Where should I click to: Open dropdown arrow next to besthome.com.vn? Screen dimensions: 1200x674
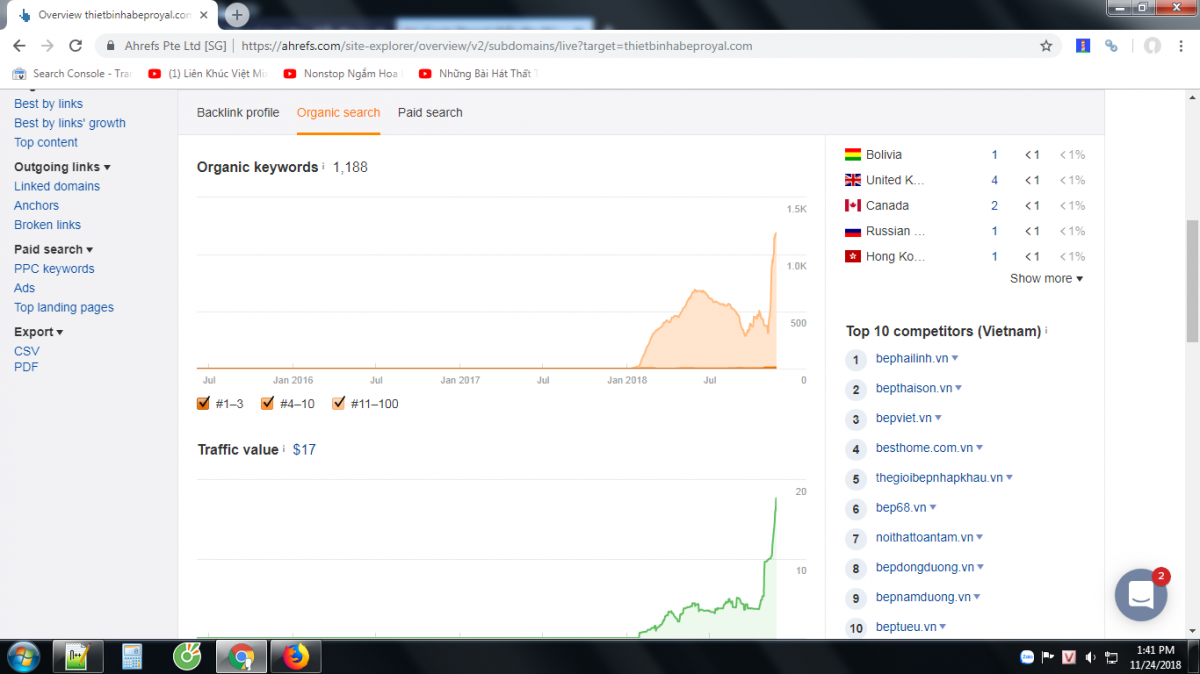[x=979, y=449]
